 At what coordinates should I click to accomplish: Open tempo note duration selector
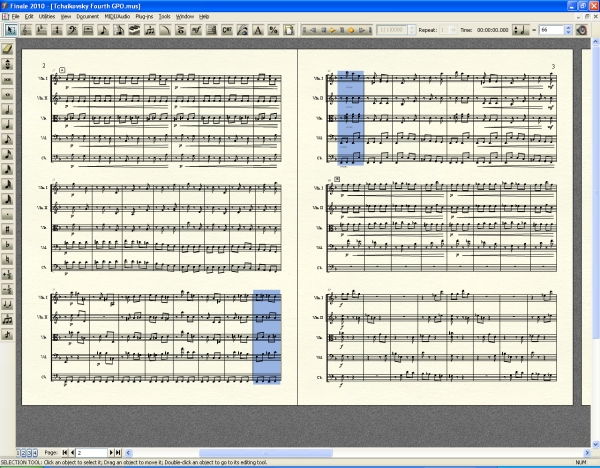[x=520, y=30]
